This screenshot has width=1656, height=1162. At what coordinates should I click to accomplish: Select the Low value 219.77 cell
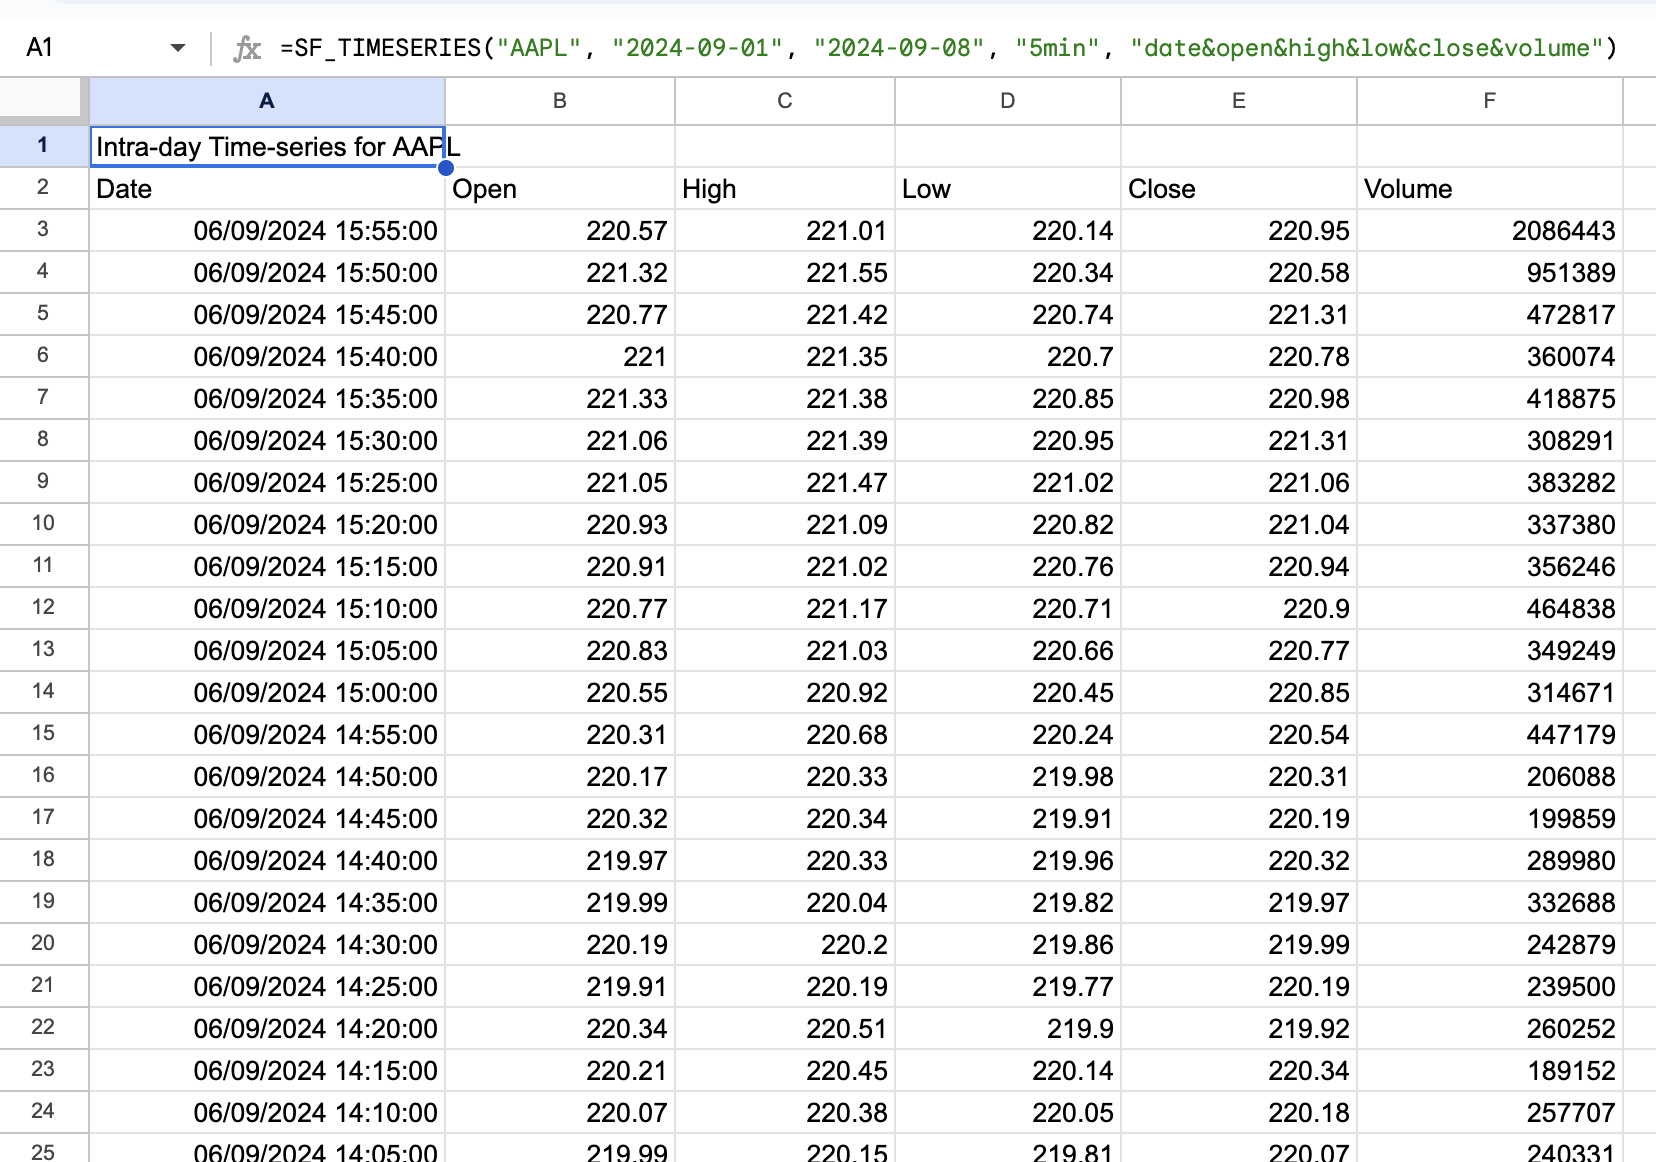coord(1007,986)
